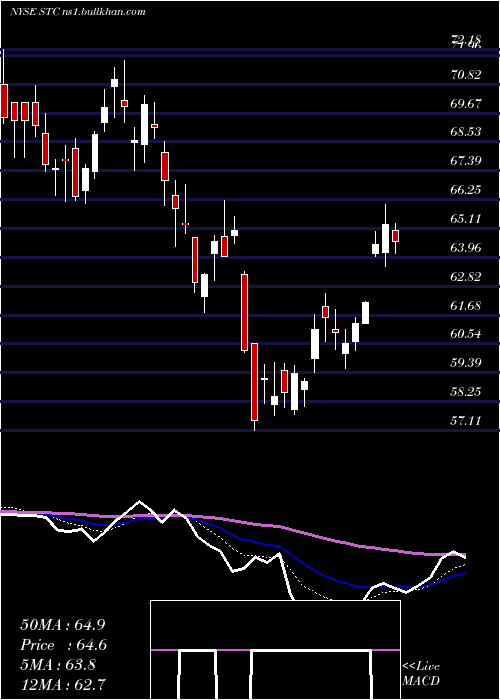The width and height of the screenshot is (500, 700).
Task: Select the 69.67 price axis label
Action: [x=466, y=103]
